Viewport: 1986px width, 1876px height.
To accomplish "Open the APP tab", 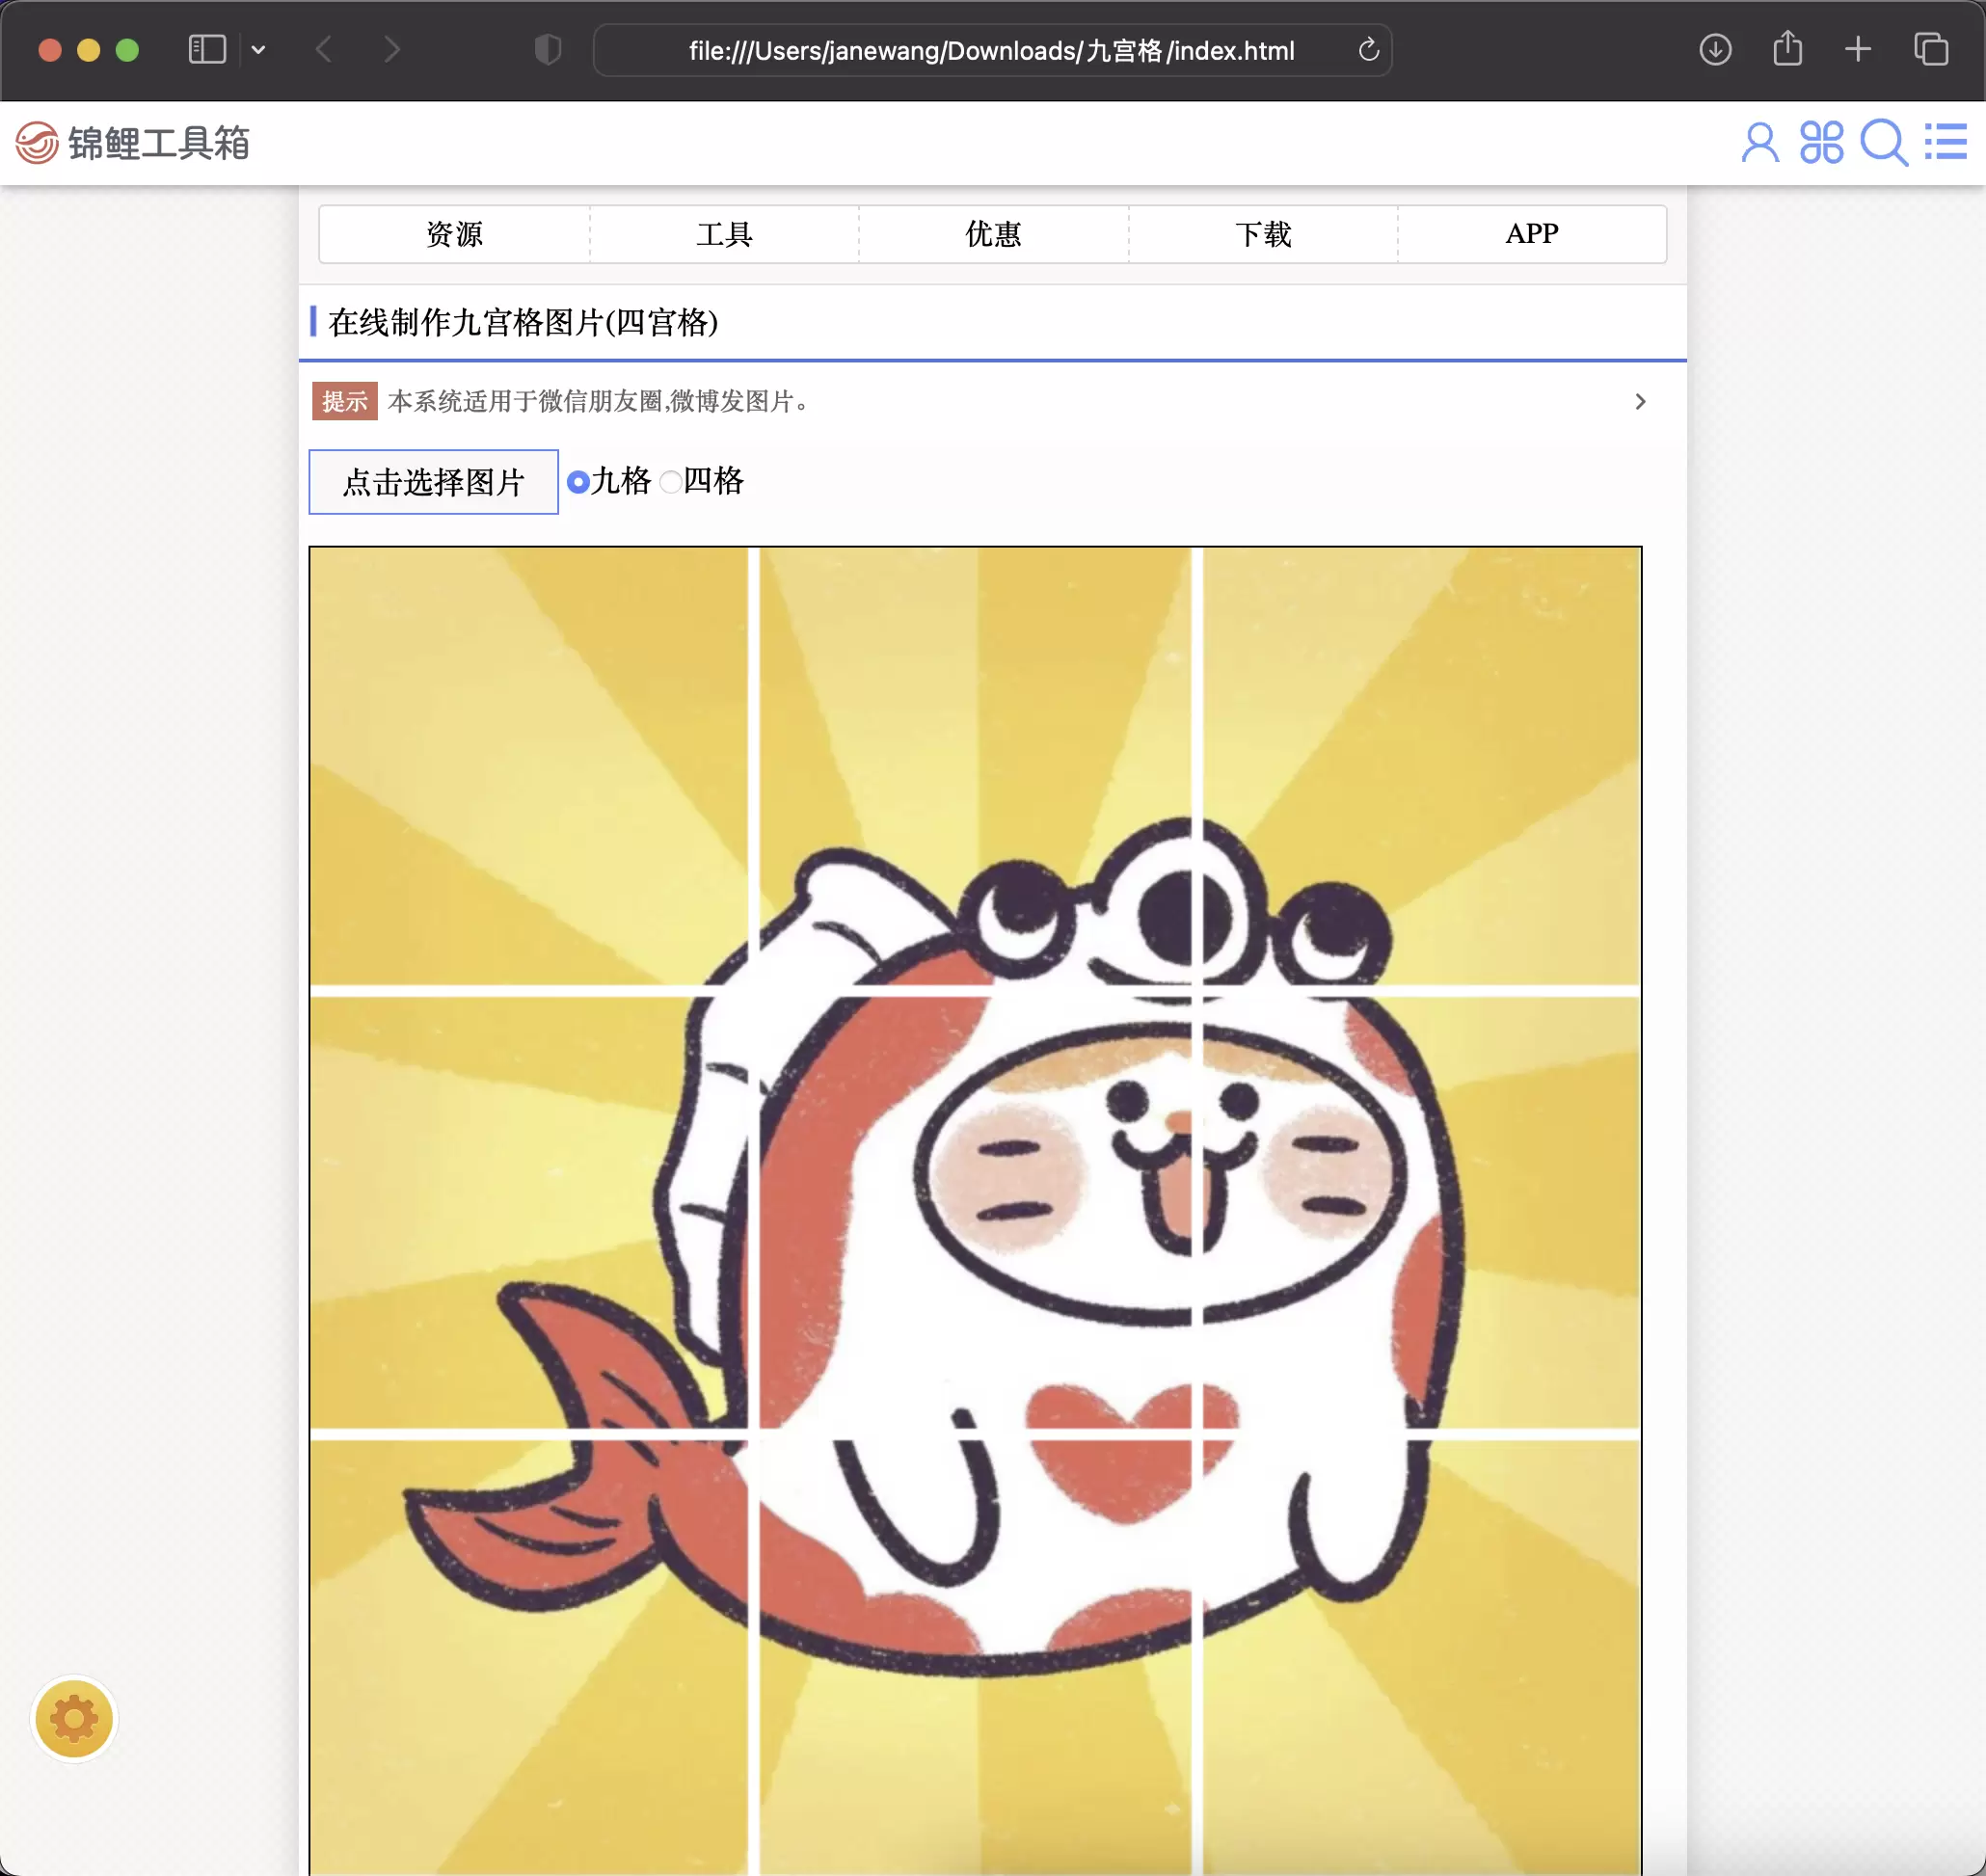I will (1532, 234).
